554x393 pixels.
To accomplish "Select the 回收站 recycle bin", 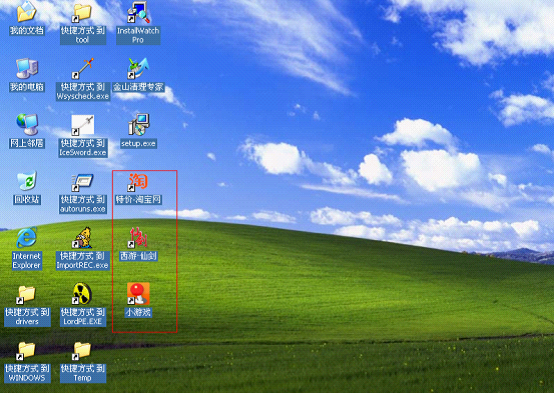I will [27, 181].
